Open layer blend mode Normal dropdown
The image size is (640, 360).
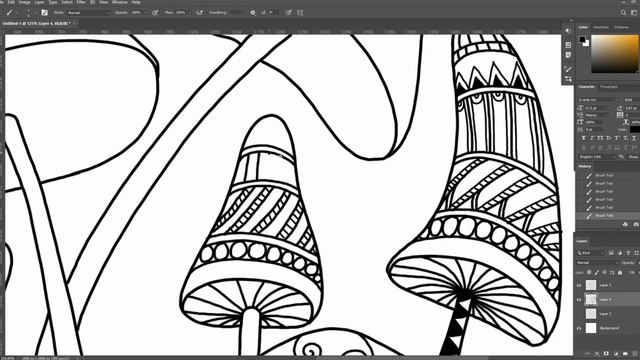(598, 262)
